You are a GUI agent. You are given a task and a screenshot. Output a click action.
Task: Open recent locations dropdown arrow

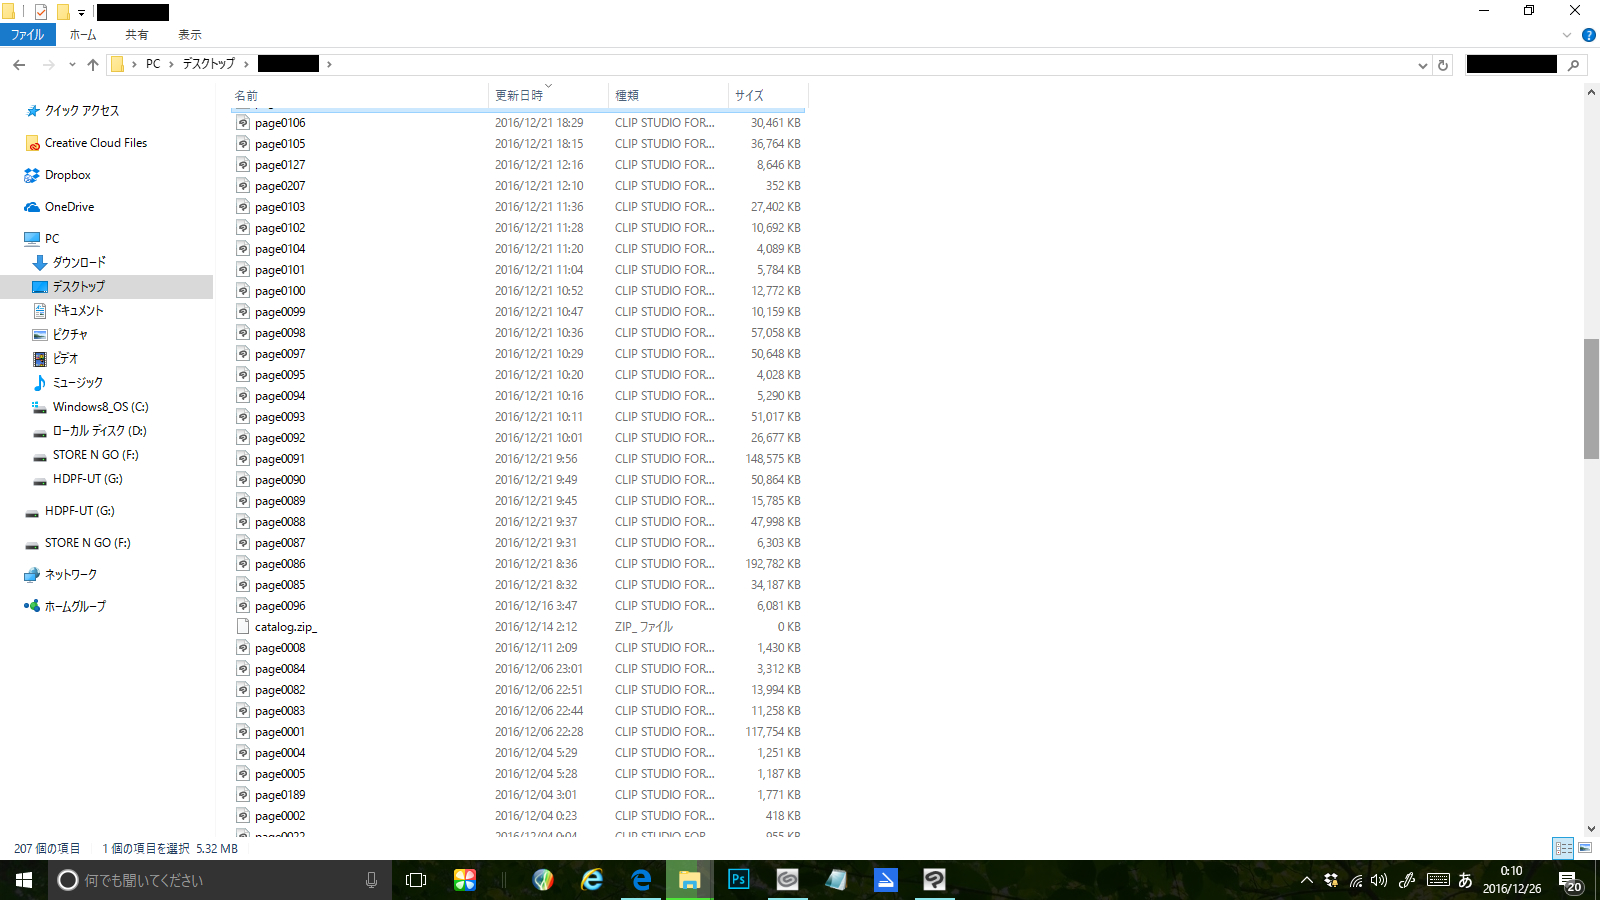(x=72, y=65)
